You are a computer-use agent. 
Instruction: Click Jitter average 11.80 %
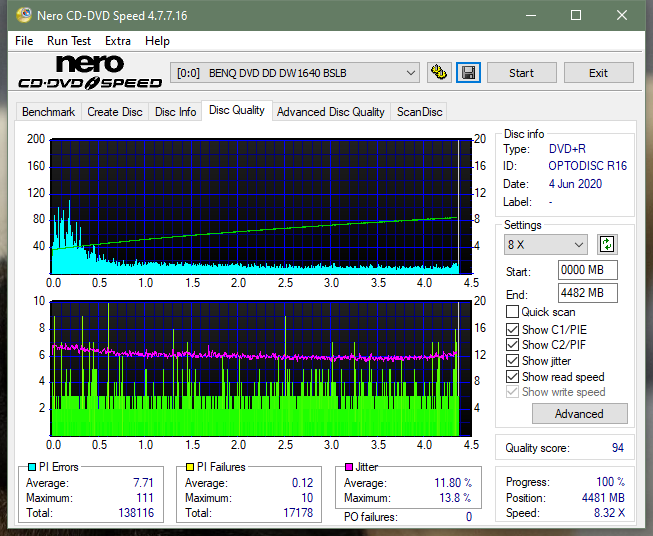(x=453, y=483)
